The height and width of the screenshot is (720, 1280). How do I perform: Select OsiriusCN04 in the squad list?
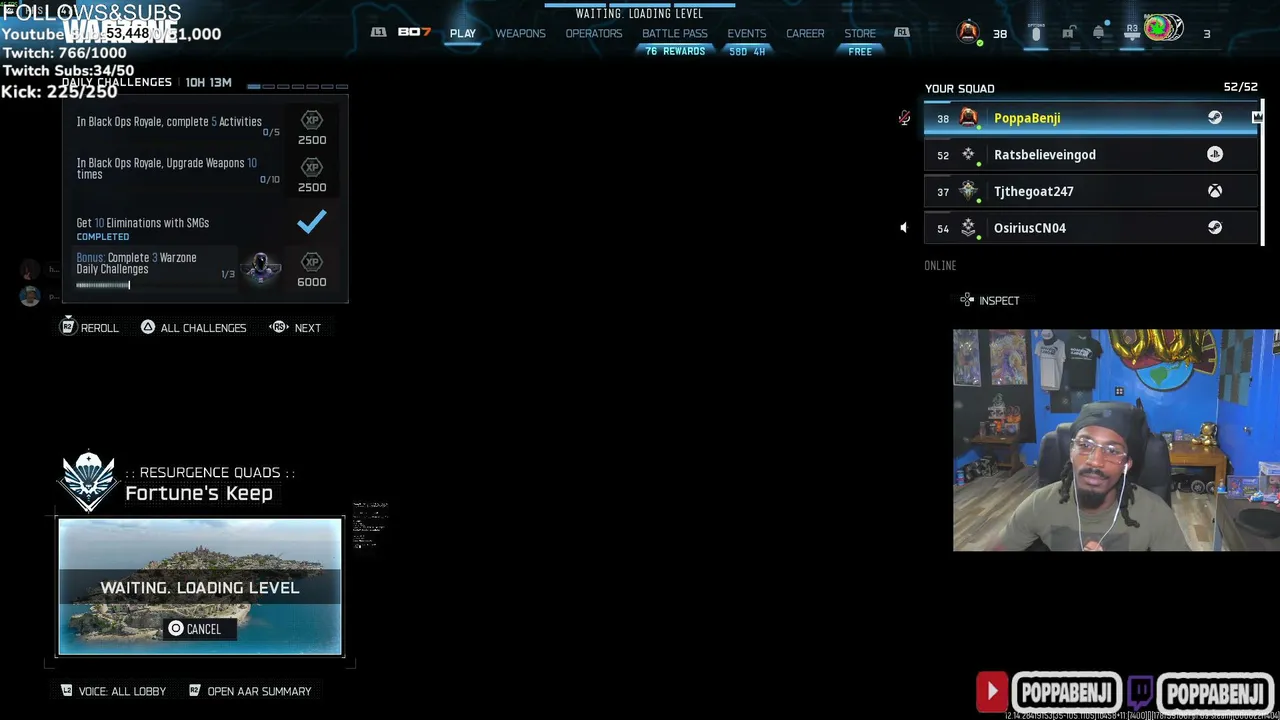coord(1091,228)
